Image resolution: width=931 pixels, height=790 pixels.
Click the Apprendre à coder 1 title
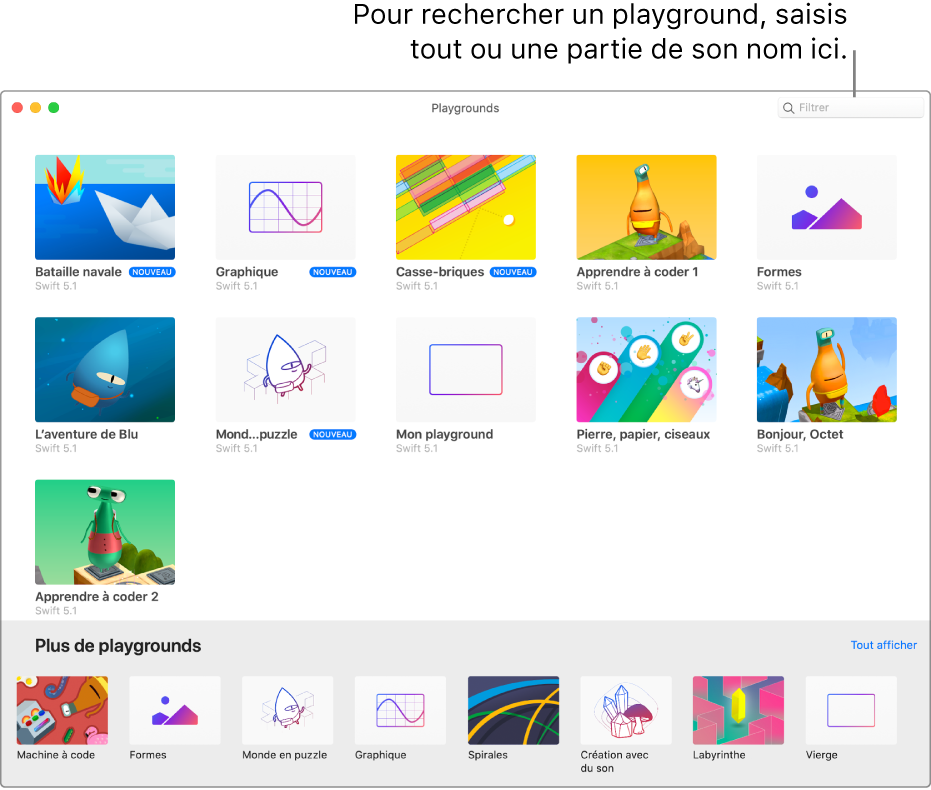637,272
